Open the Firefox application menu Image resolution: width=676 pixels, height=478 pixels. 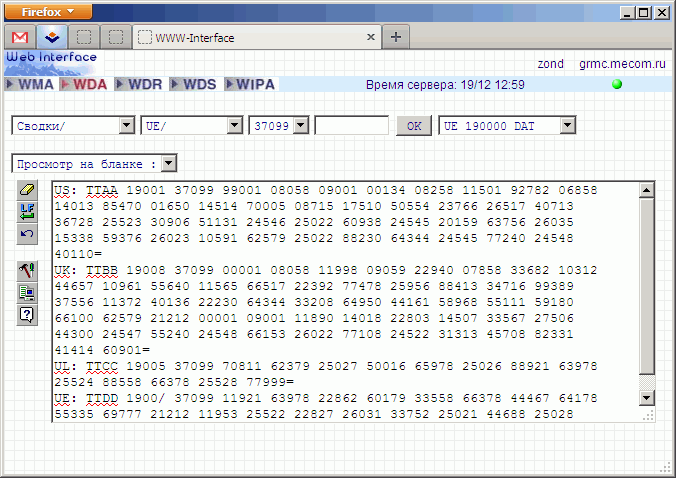[48, 12]
